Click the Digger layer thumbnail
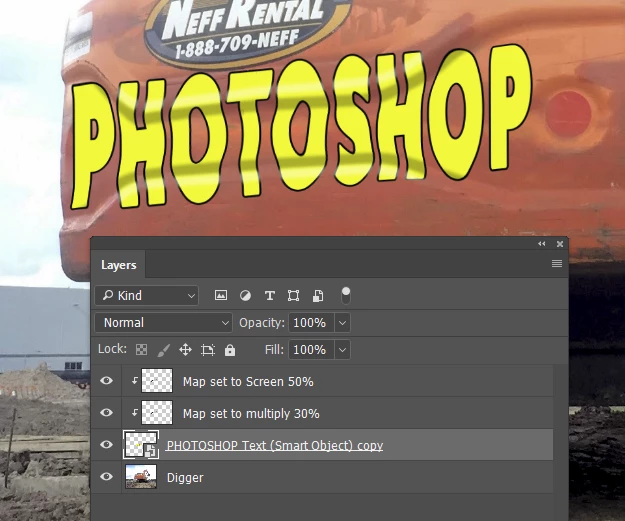This screenshot has height=521, width=625. click(x=141, y=476)
